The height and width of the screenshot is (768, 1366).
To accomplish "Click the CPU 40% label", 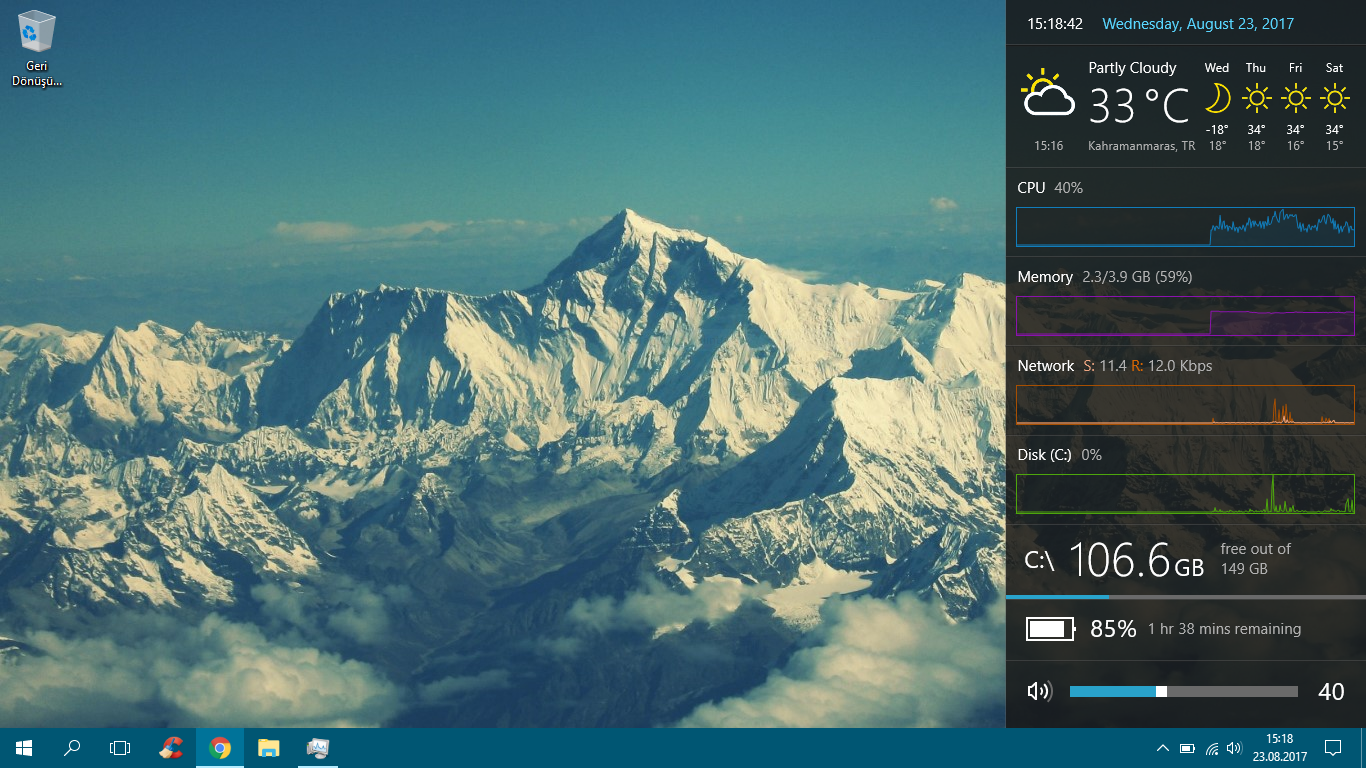I will 1050,188.
